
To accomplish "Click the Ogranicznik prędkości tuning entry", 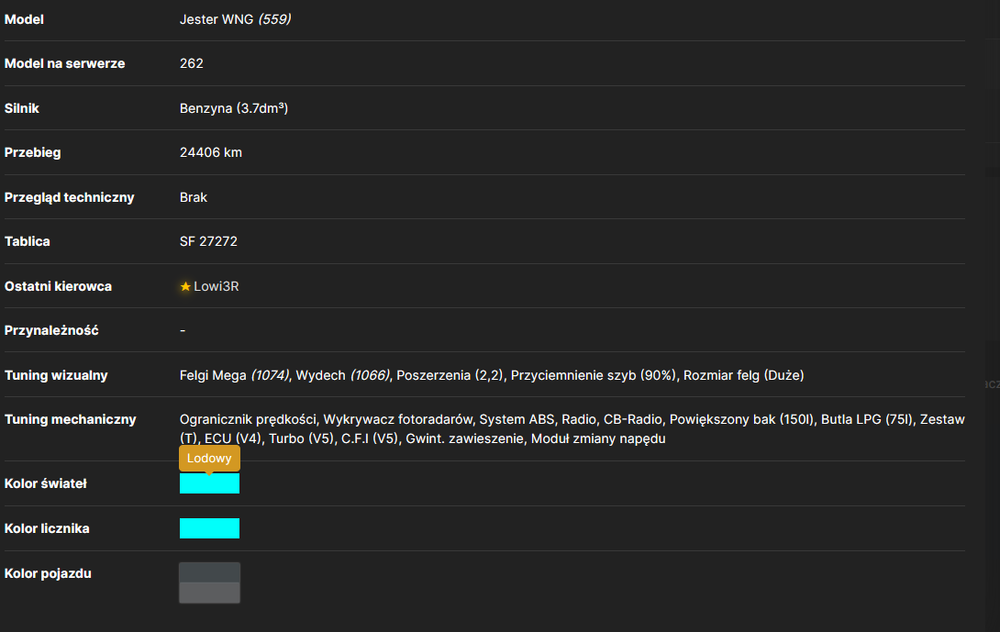I will click(248, 419).
